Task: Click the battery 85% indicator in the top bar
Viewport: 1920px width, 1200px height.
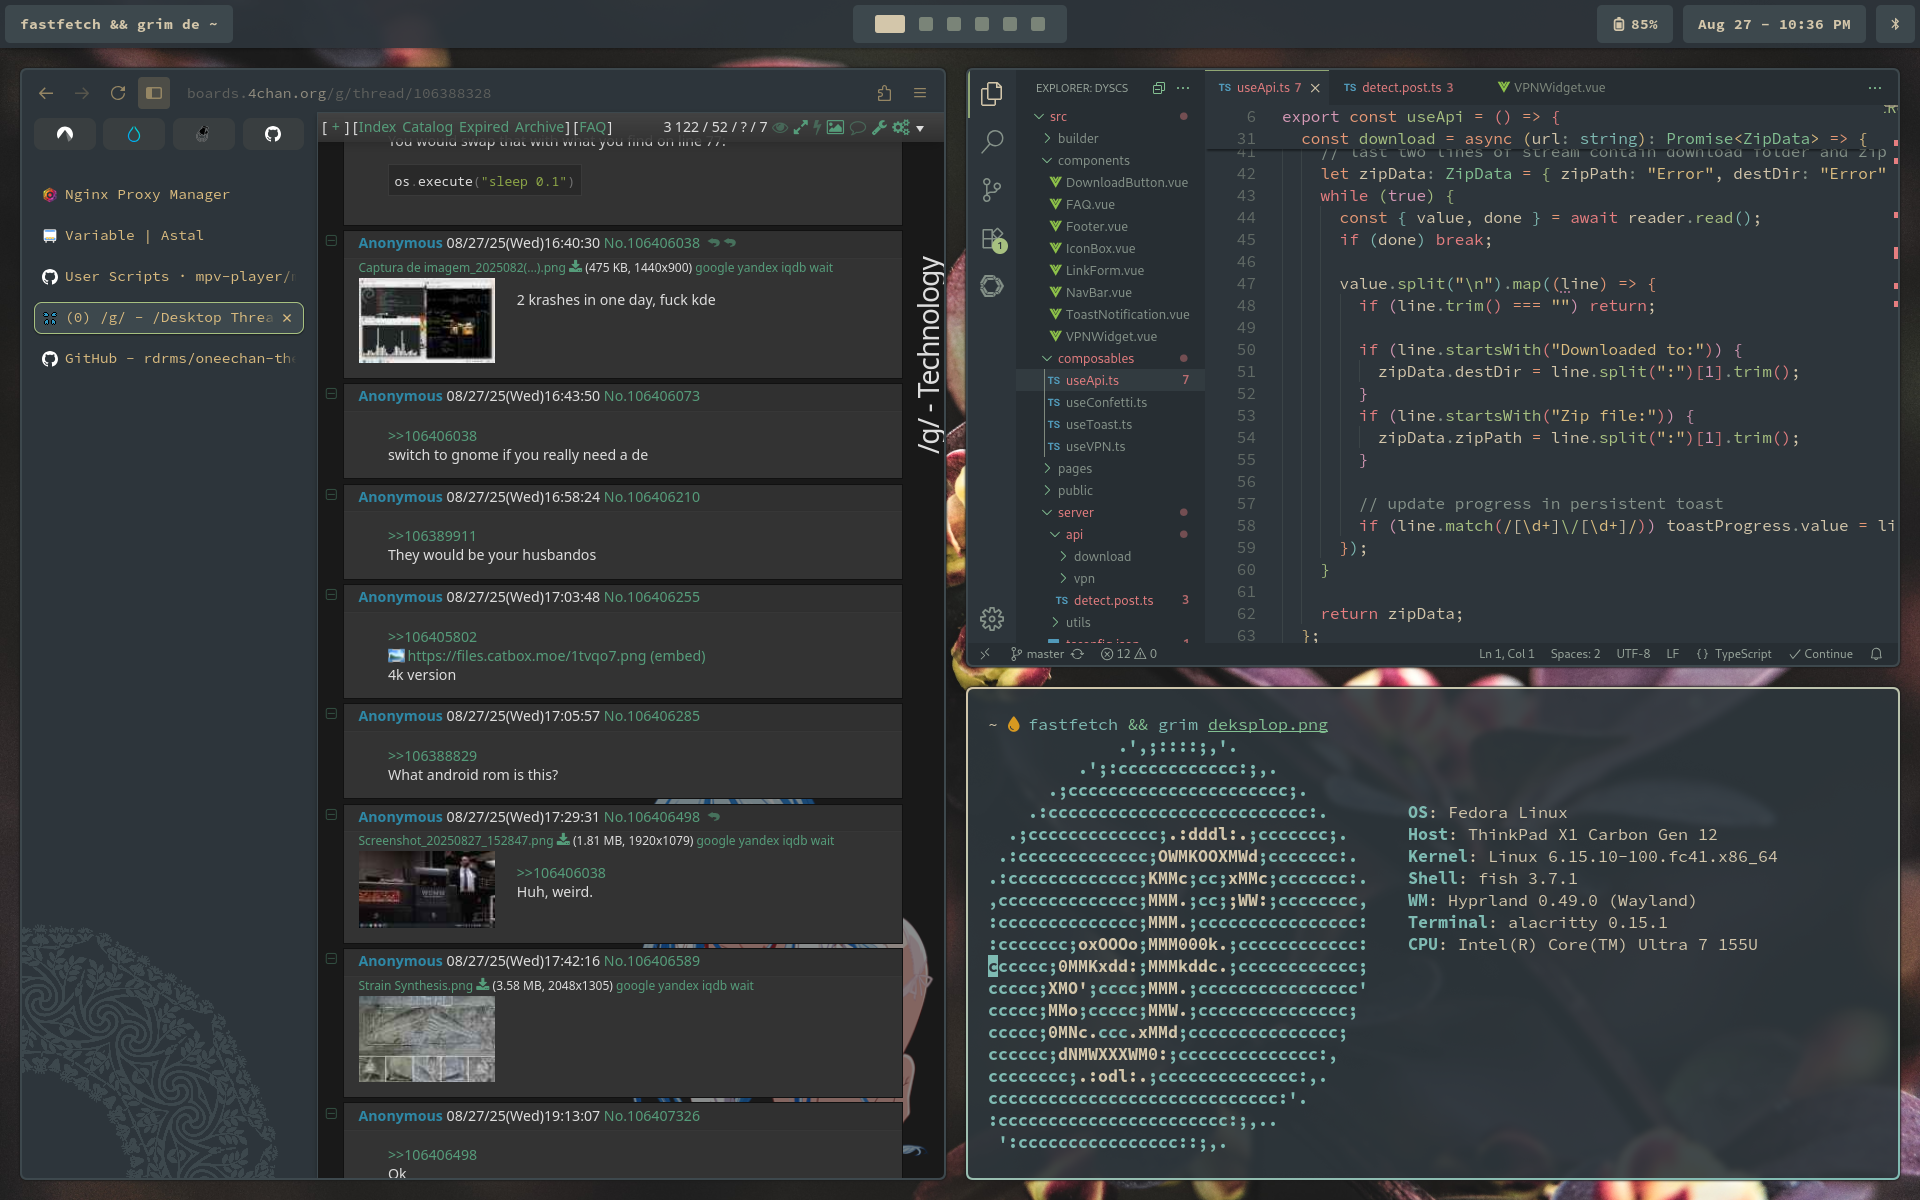Action: click(1635, 24)
